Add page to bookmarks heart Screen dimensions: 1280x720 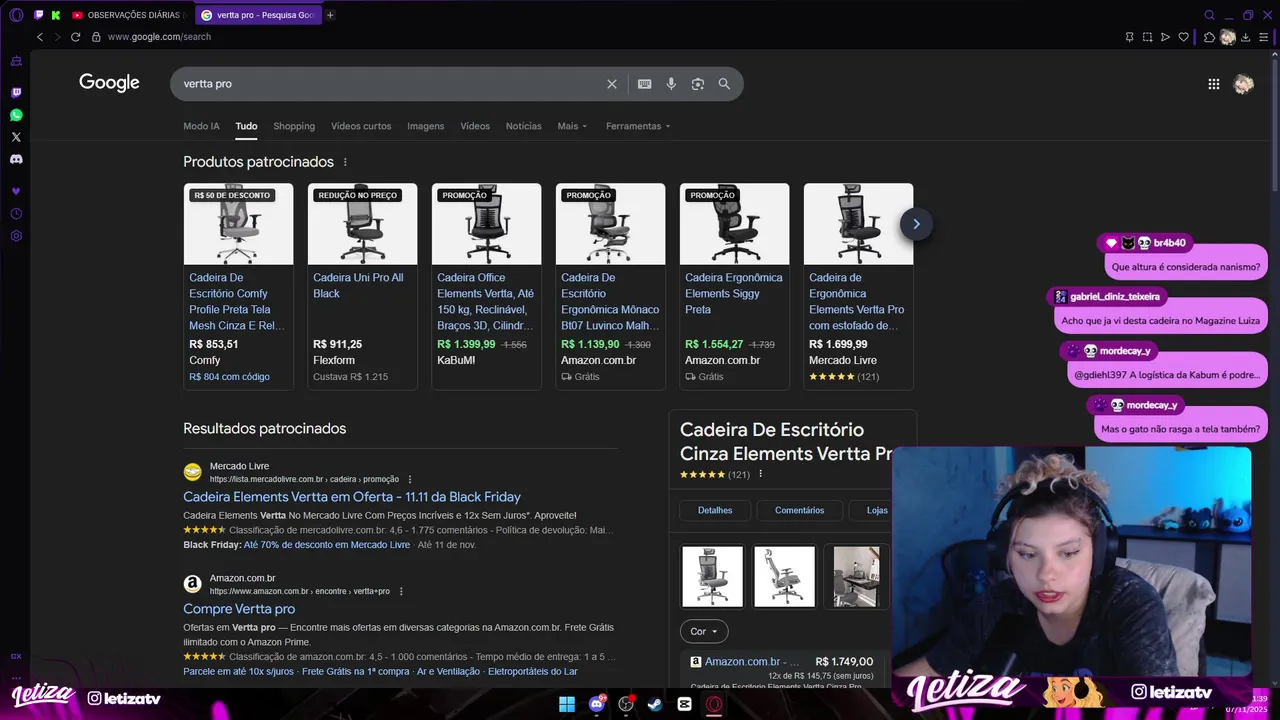pyautogui.click(x=1183, y=37)
